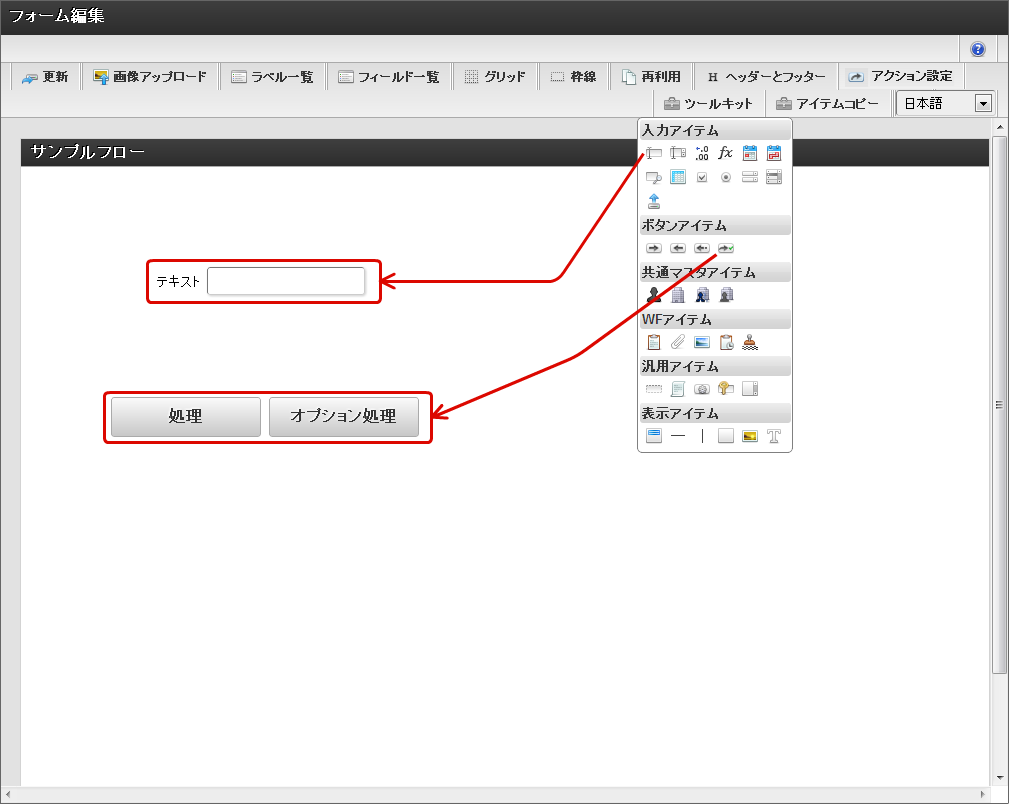Select the radio button input item icon

coord(726,177)
